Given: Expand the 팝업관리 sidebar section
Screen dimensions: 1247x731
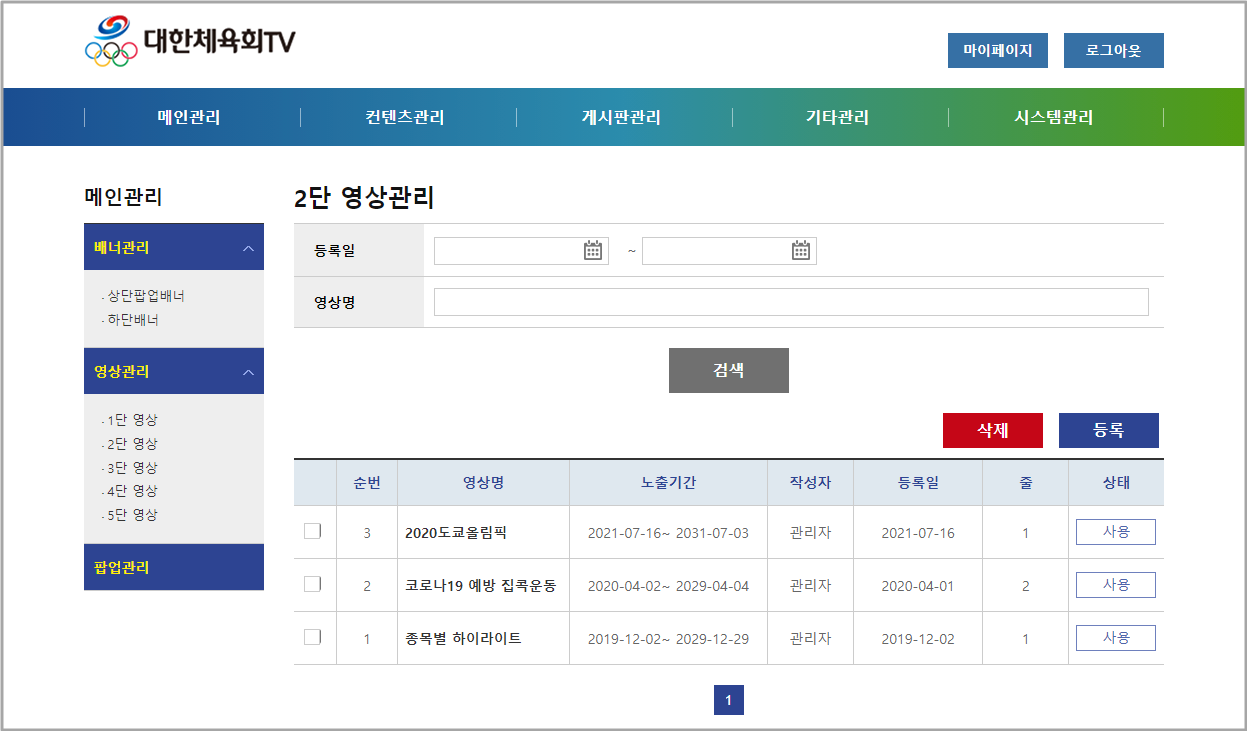Looking at the screenshot, I should pyautogui.click(x=174, y=567).
